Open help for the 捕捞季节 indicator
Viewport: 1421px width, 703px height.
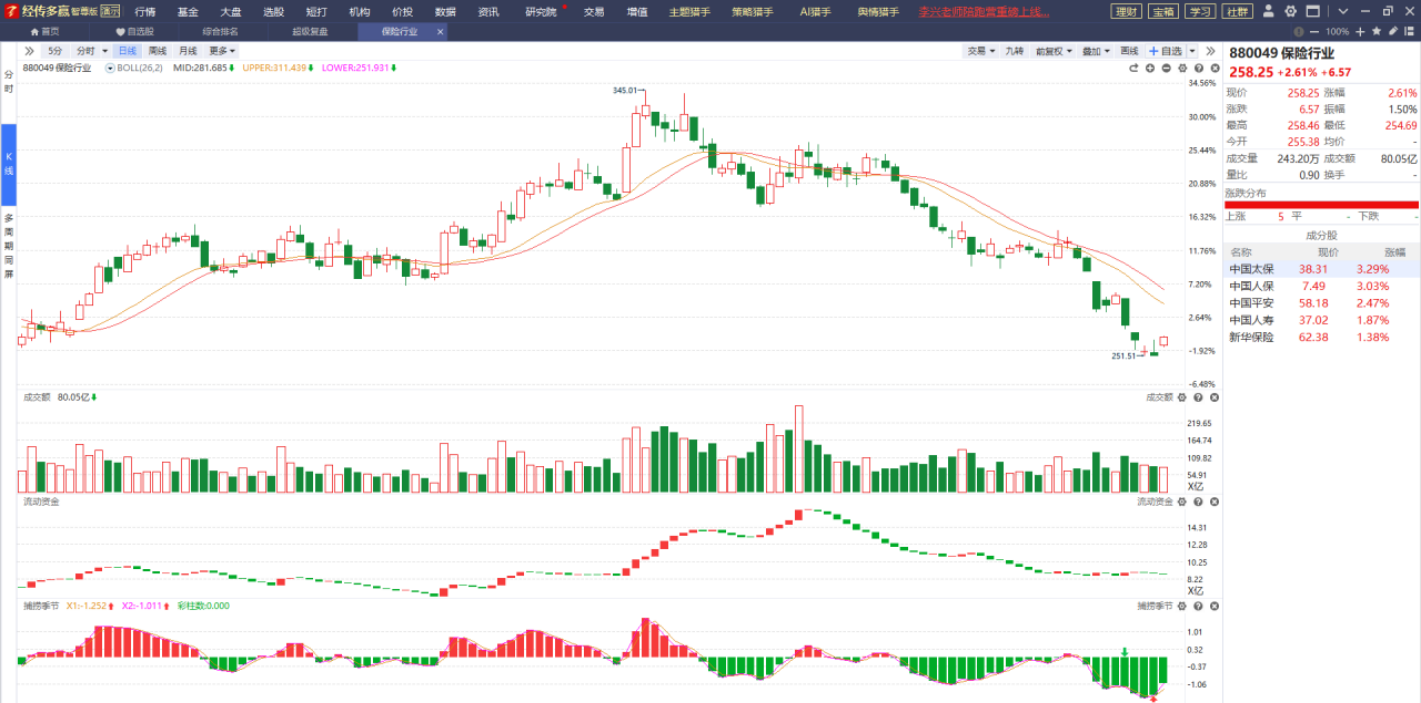click(x=1198, y=606)
